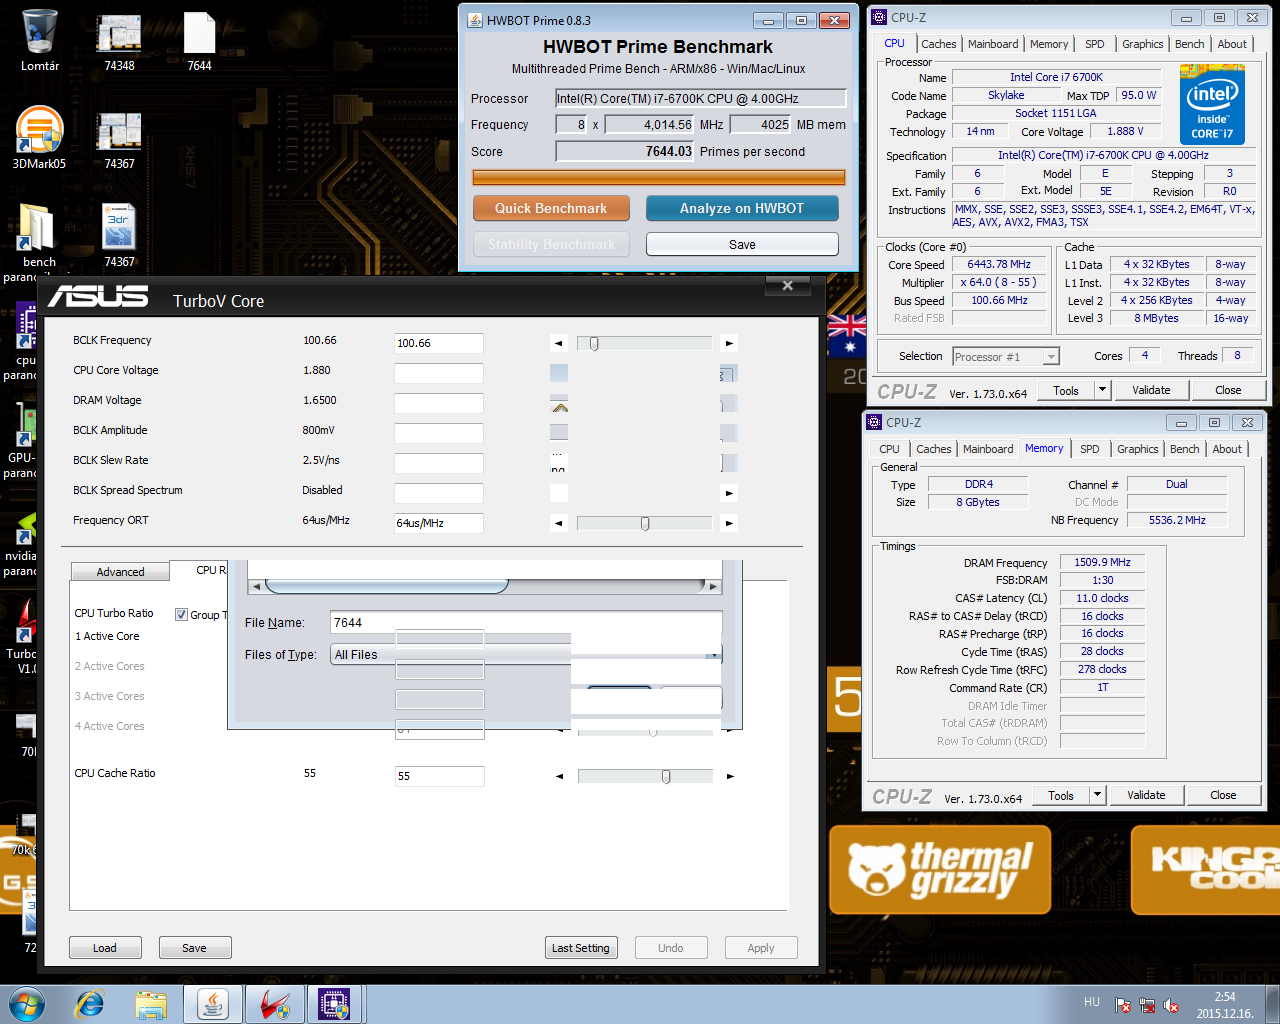
Task: Switch to Caches tab in upper CPU-Z window
Action: [x=938, y=44]
